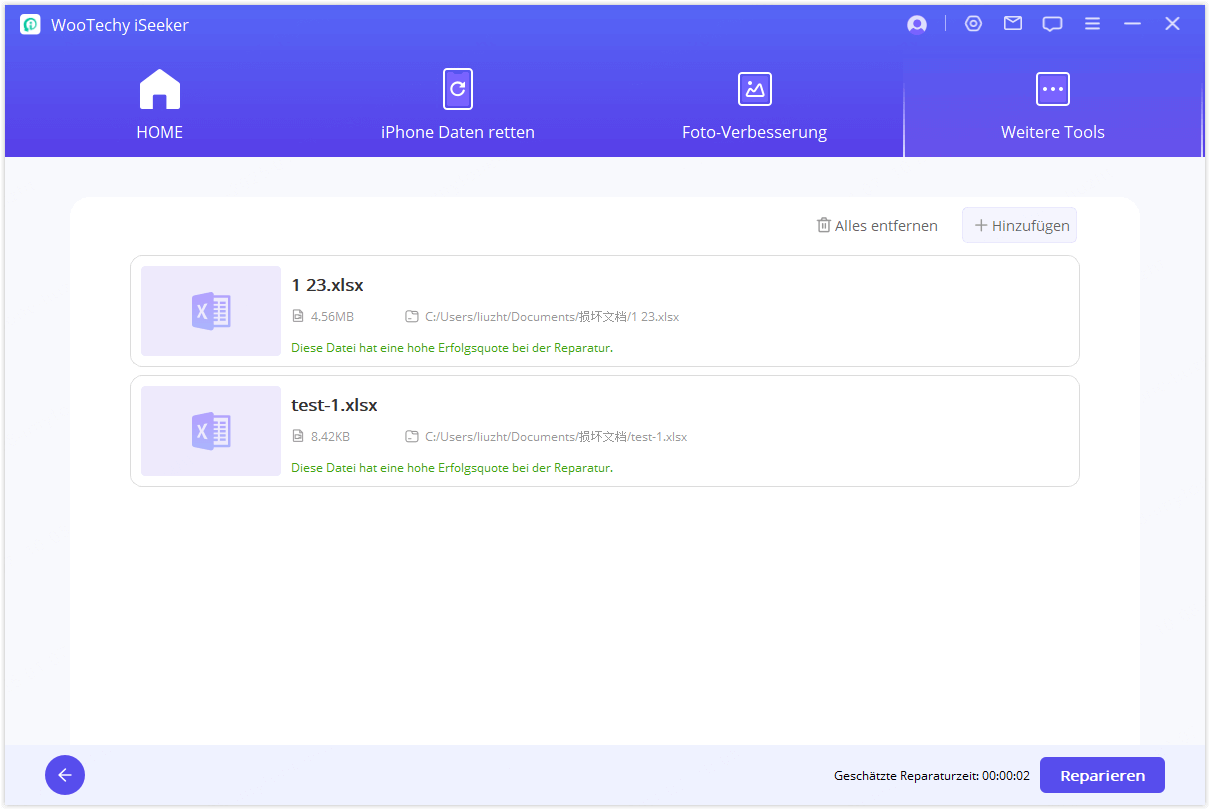Open the feedback chat bubble icon
Image resolution: width=1210 pixels, height=810 pixels.
click(x=1052, y=25)
